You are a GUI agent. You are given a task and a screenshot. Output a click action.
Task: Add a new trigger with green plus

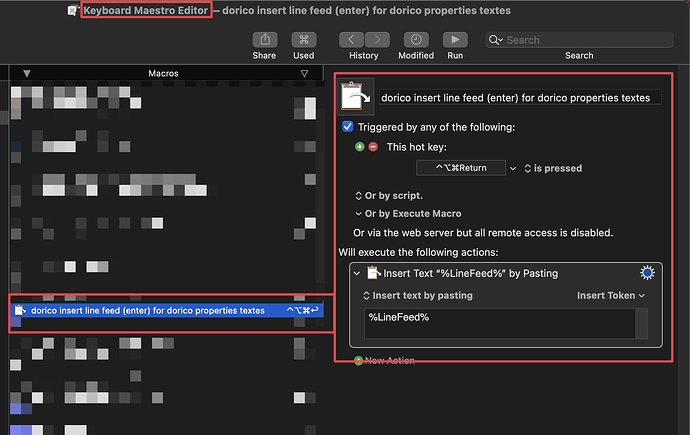pyautogui.click(x=360, y=147)
